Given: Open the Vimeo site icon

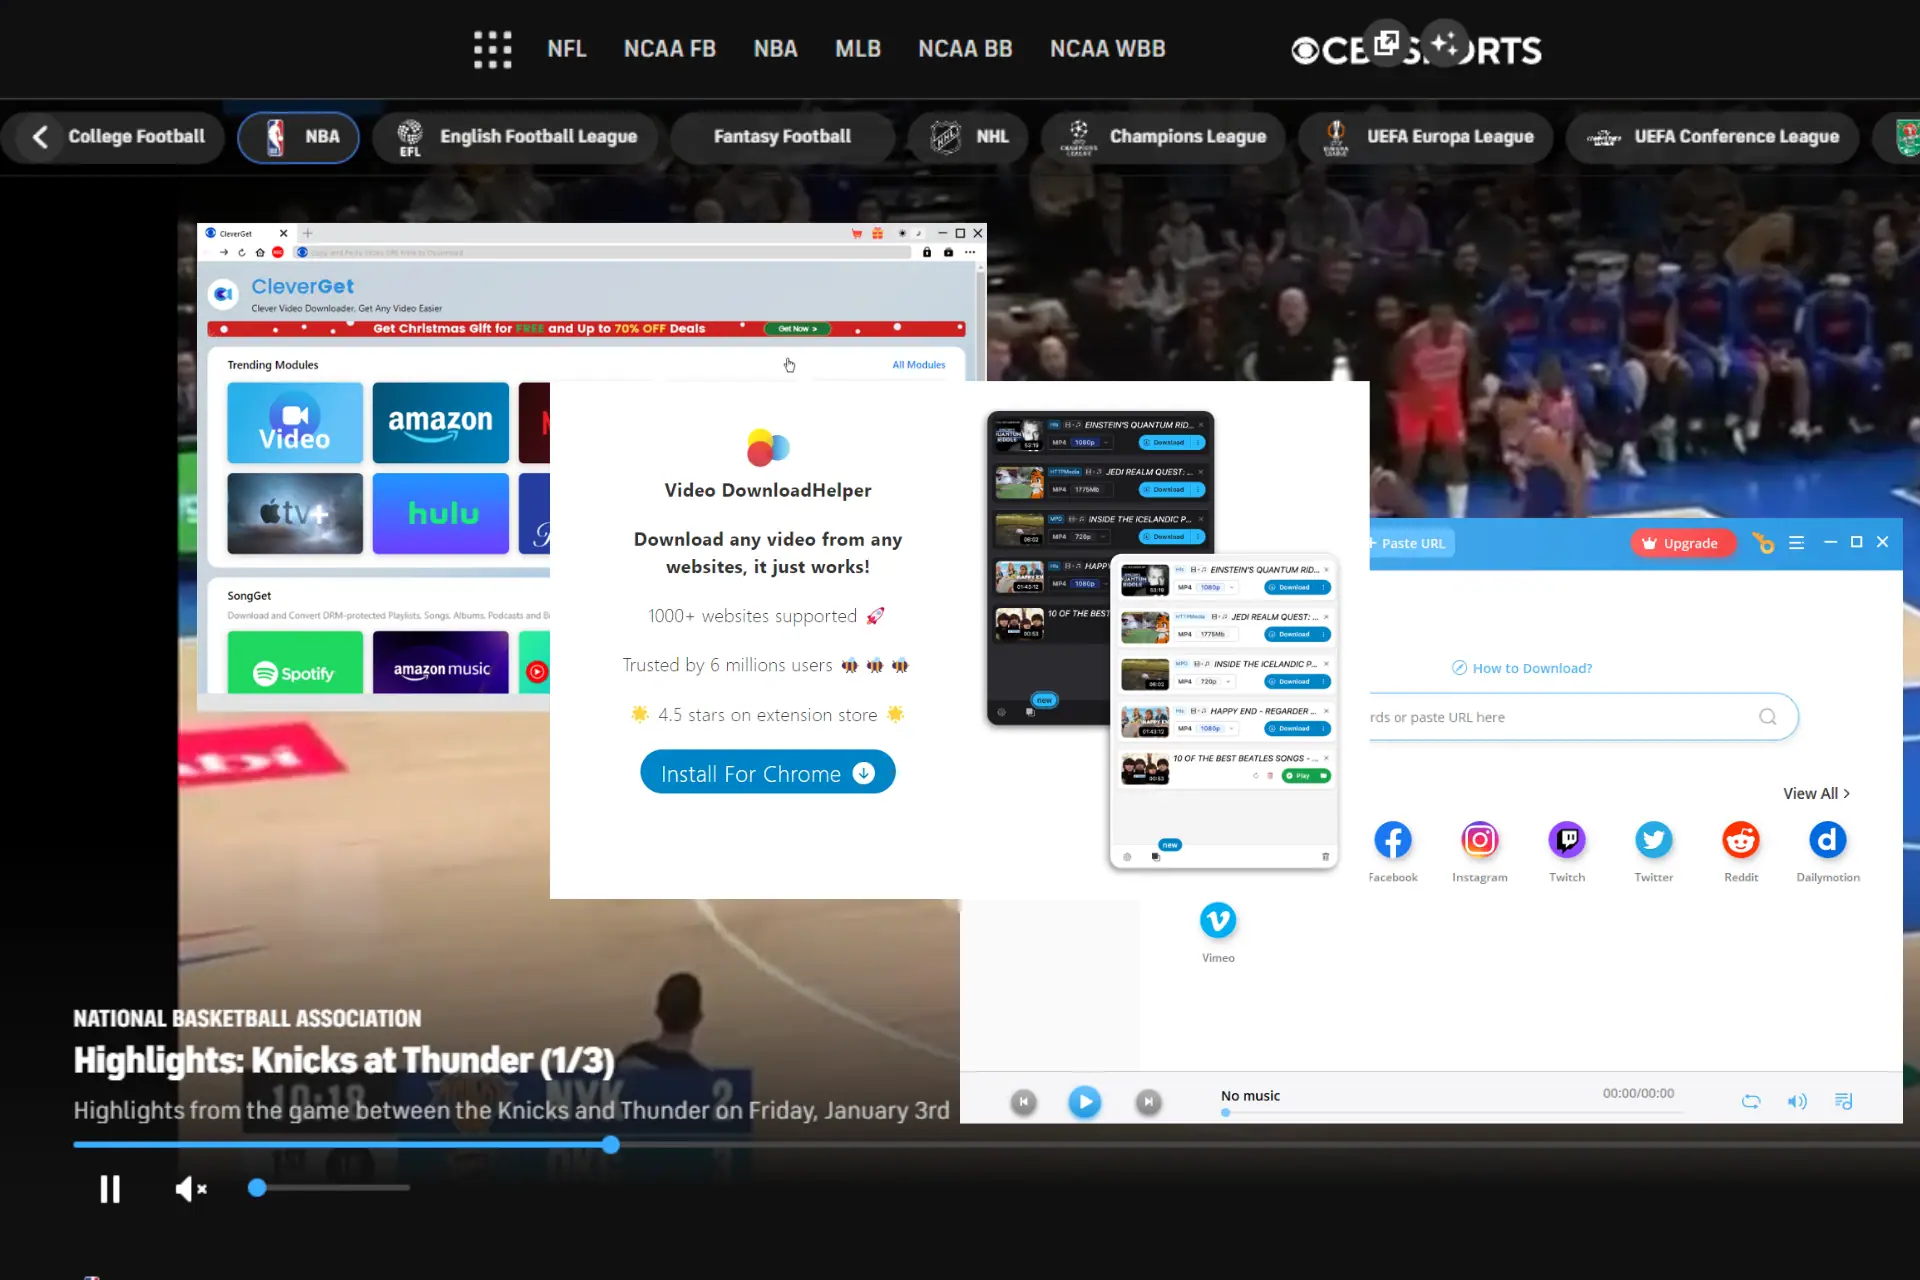Looking at the screenshot, I should tap(1218, 920).
